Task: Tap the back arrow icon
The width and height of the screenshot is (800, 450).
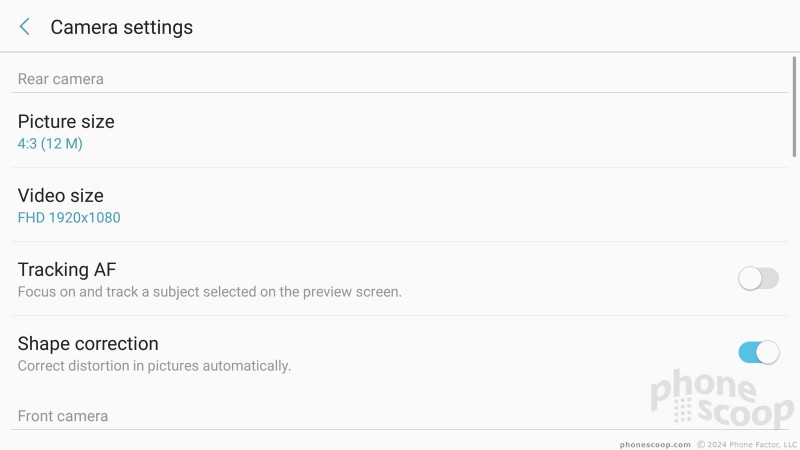Action: click(x=24, y=27)
